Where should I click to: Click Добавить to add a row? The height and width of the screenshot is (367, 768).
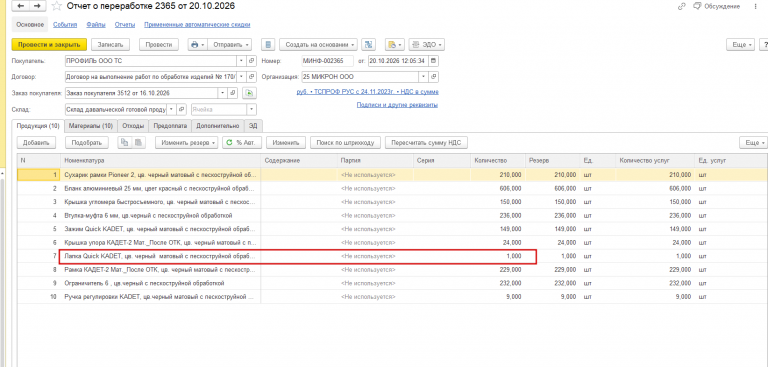[36, 143]
